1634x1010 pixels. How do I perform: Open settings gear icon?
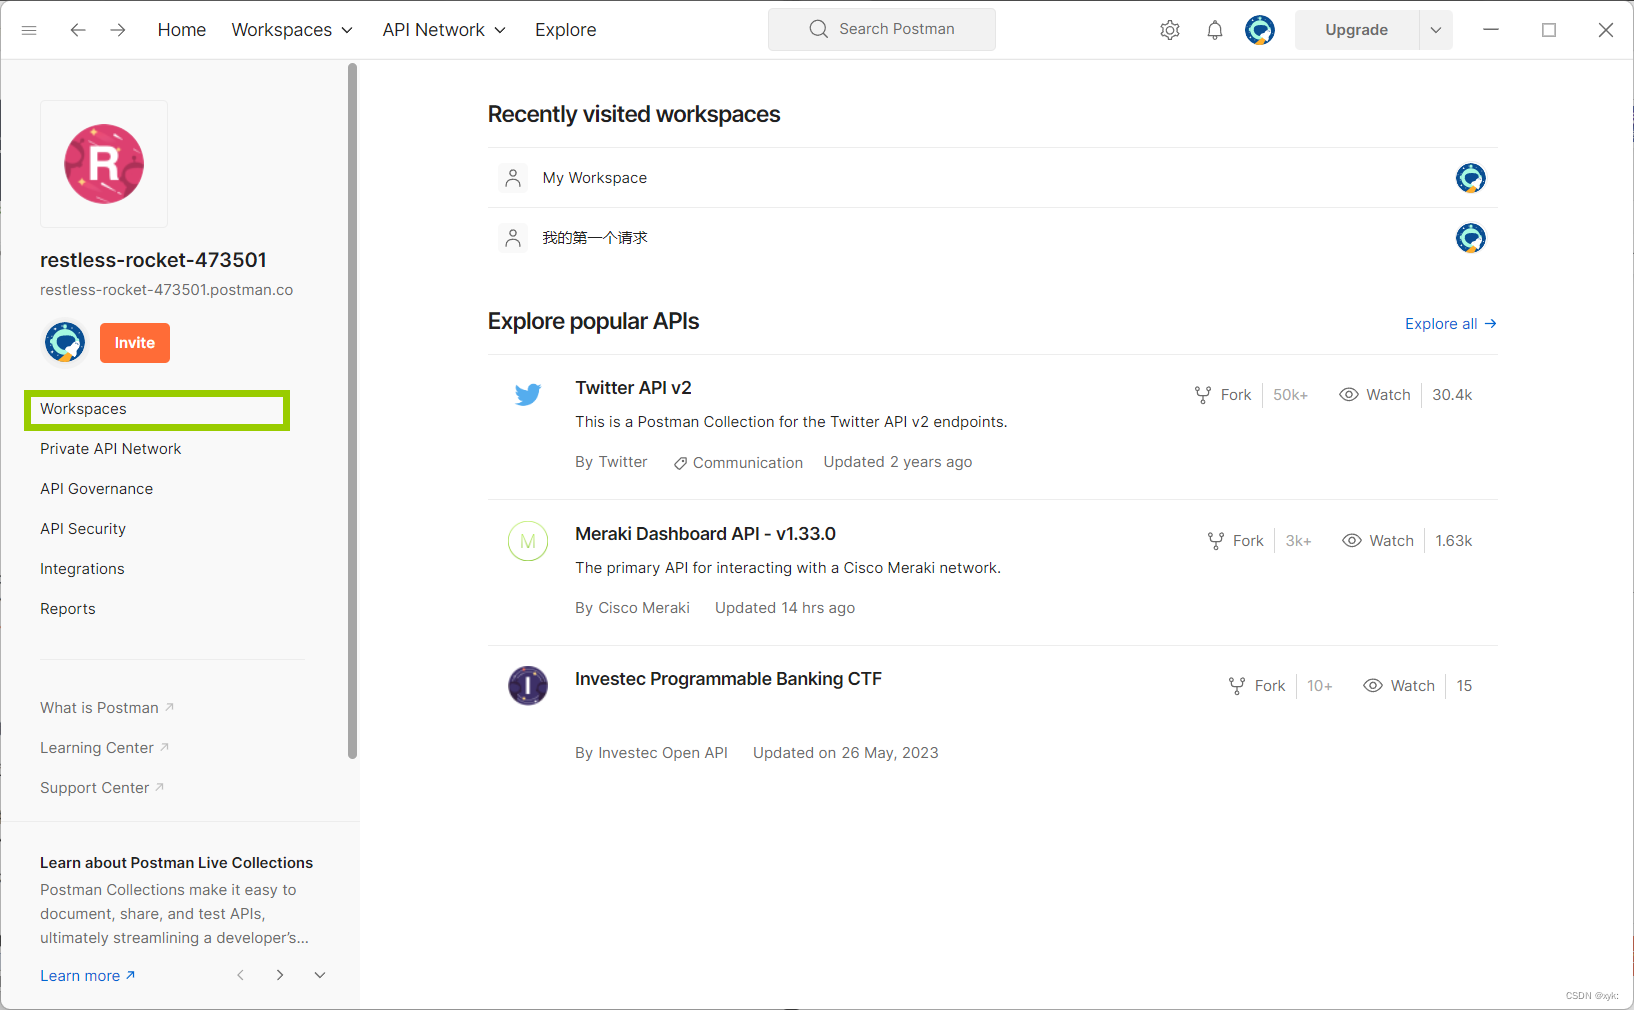(1170, 30)
